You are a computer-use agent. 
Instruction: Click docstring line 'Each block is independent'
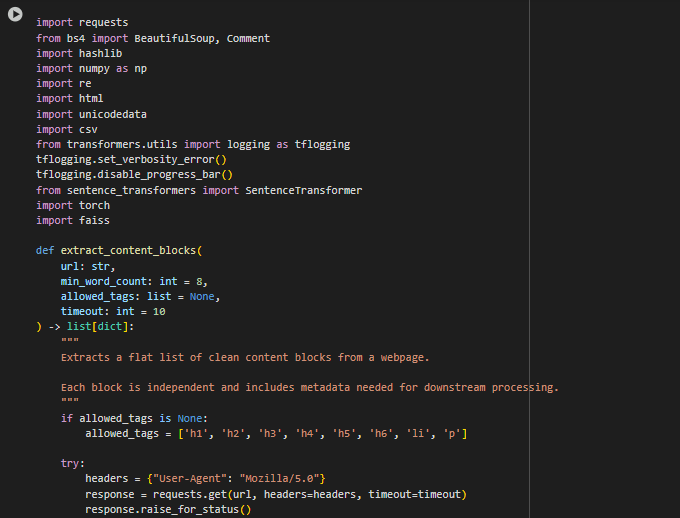point(310,387)
